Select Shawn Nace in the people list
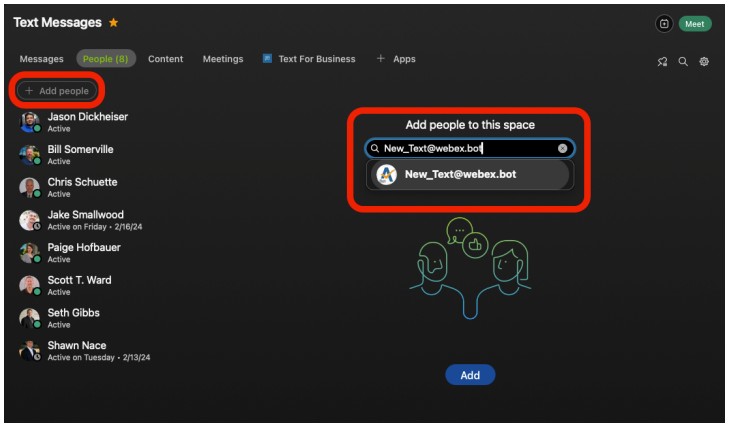729x426 pixels. (x=84, y=351)
